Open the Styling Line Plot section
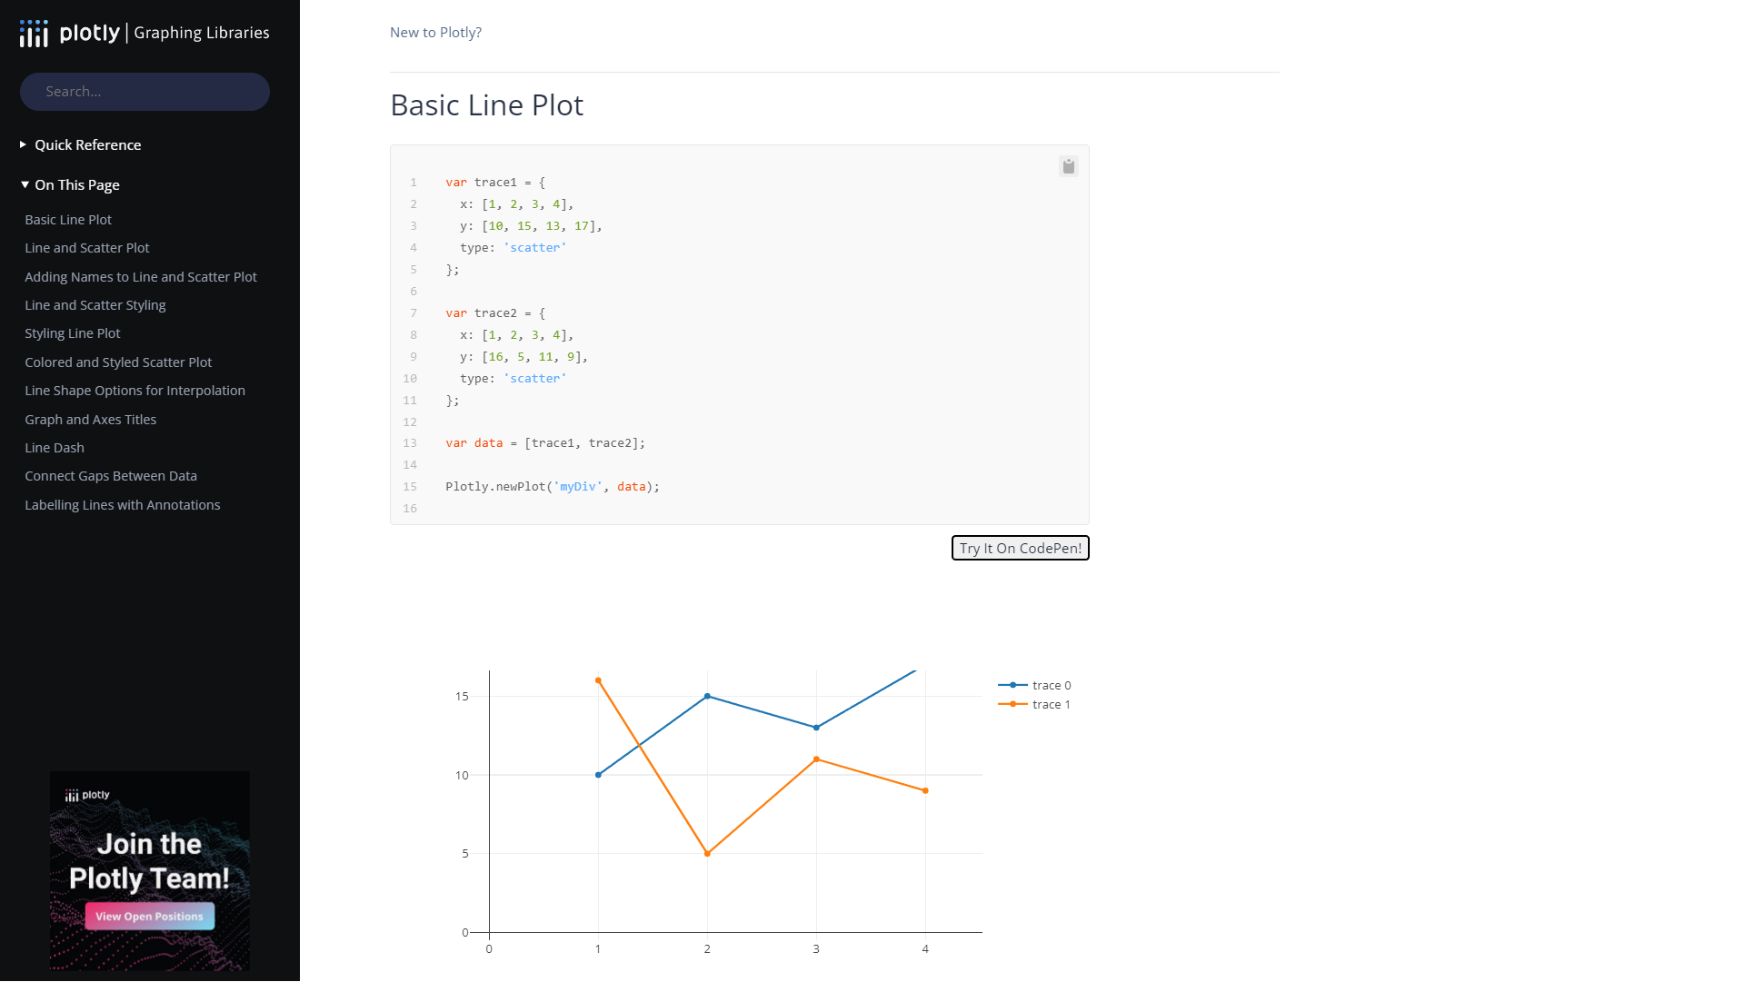1745x982 pixels. tap(72, 333)
